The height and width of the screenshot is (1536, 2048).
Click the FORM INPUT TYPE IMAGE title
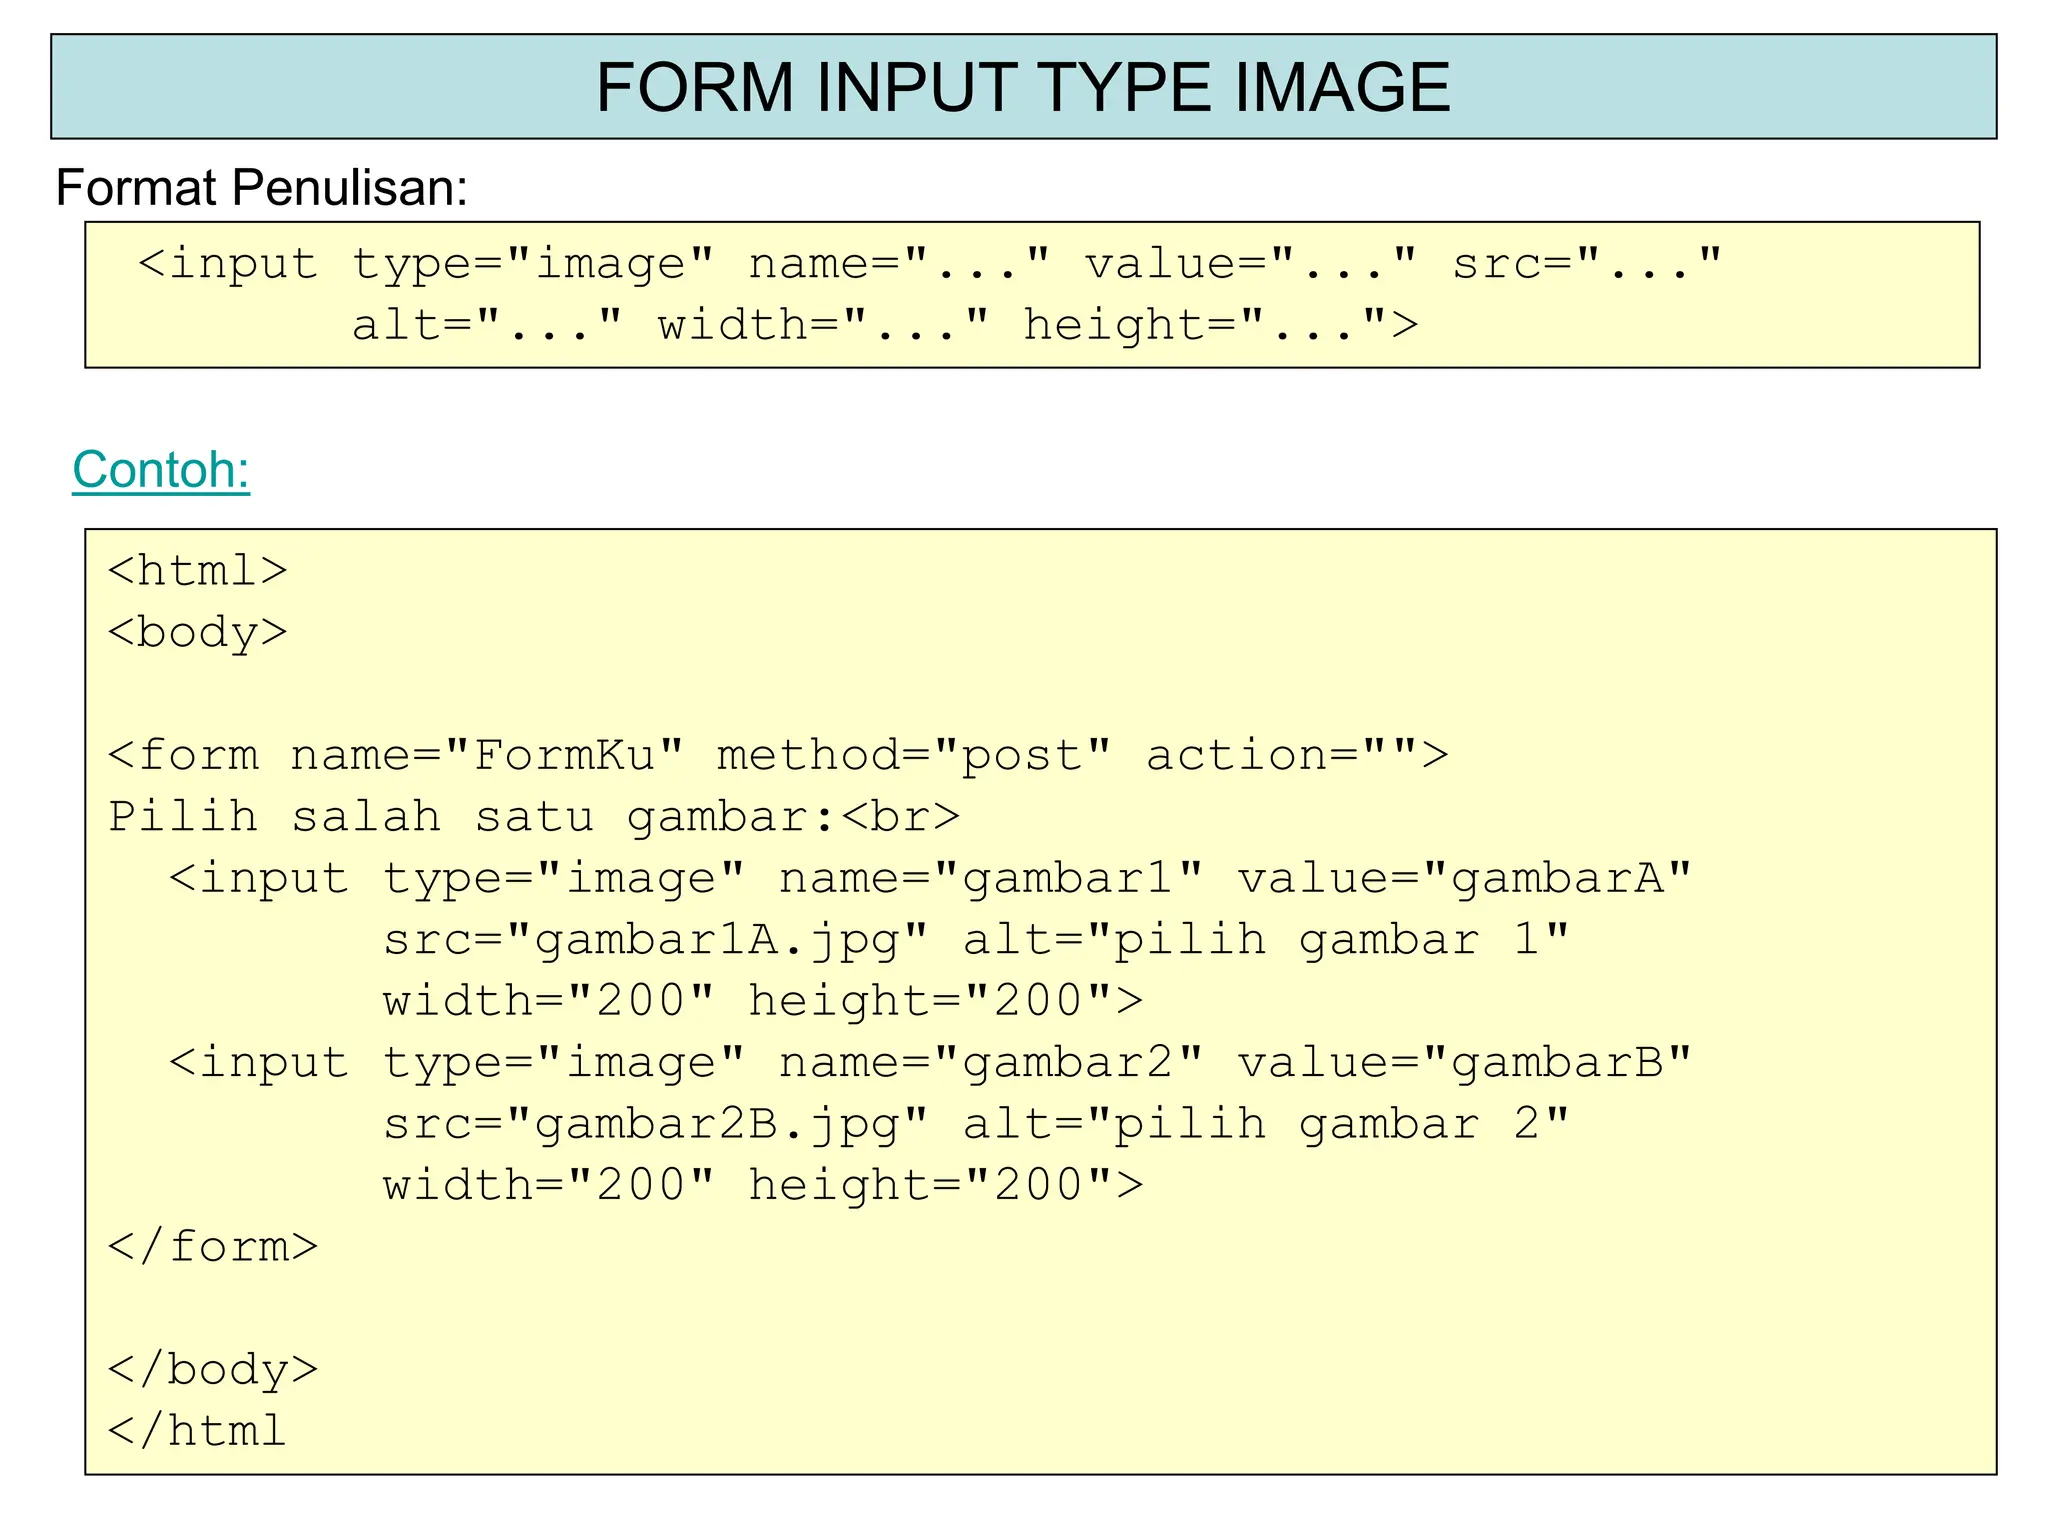coord(1022,87)
